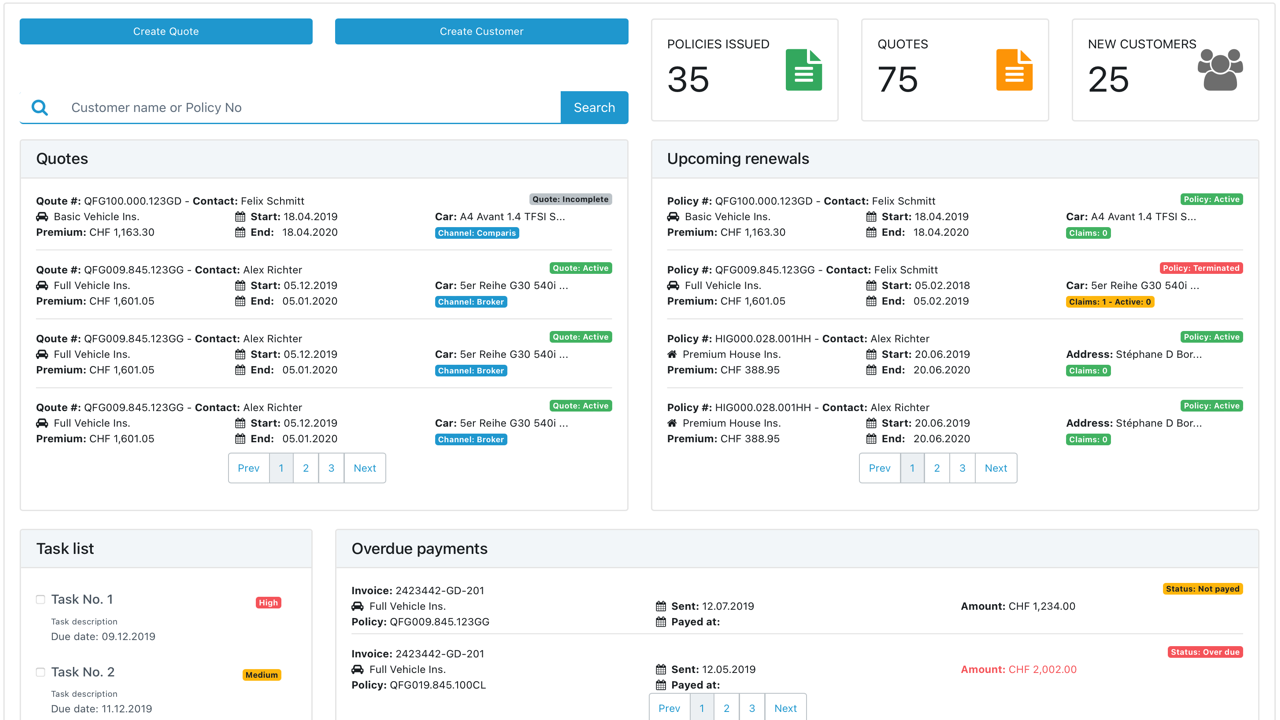Click the Channel: Comparis blue badge
Screen dimensions: 1280x720
coord(477,233)
